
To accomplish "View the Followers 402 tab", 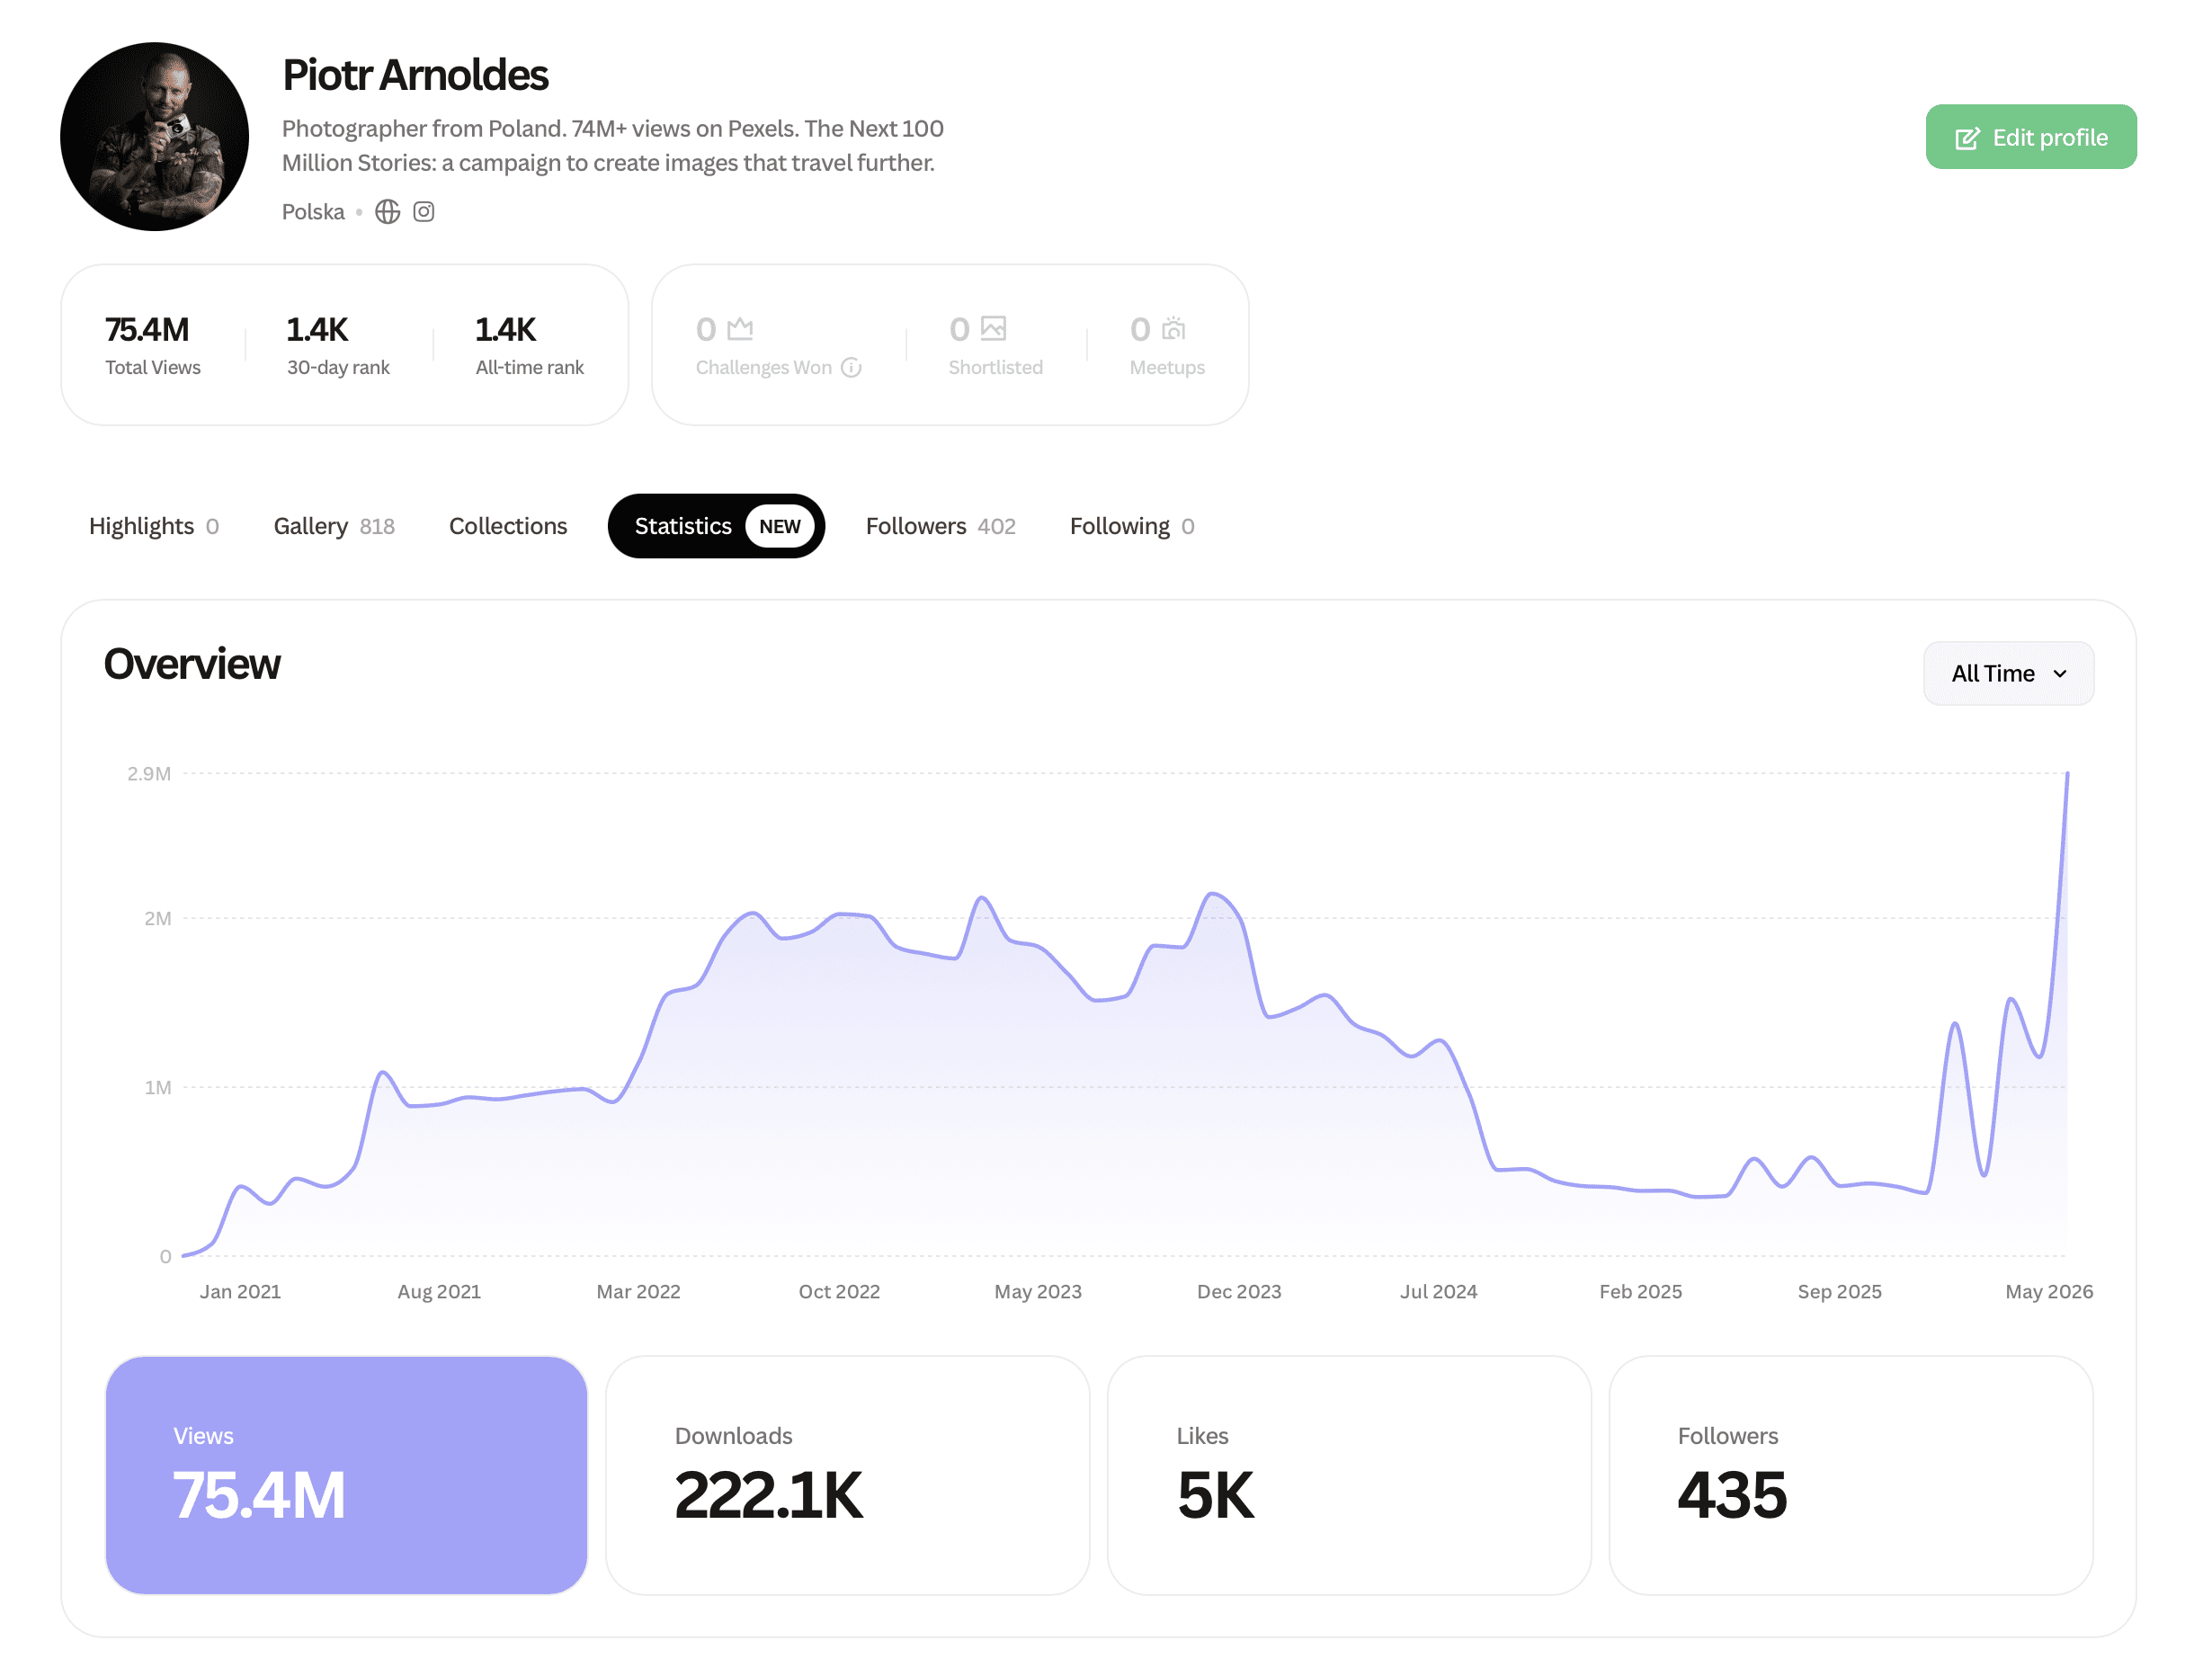I will 940,526.
